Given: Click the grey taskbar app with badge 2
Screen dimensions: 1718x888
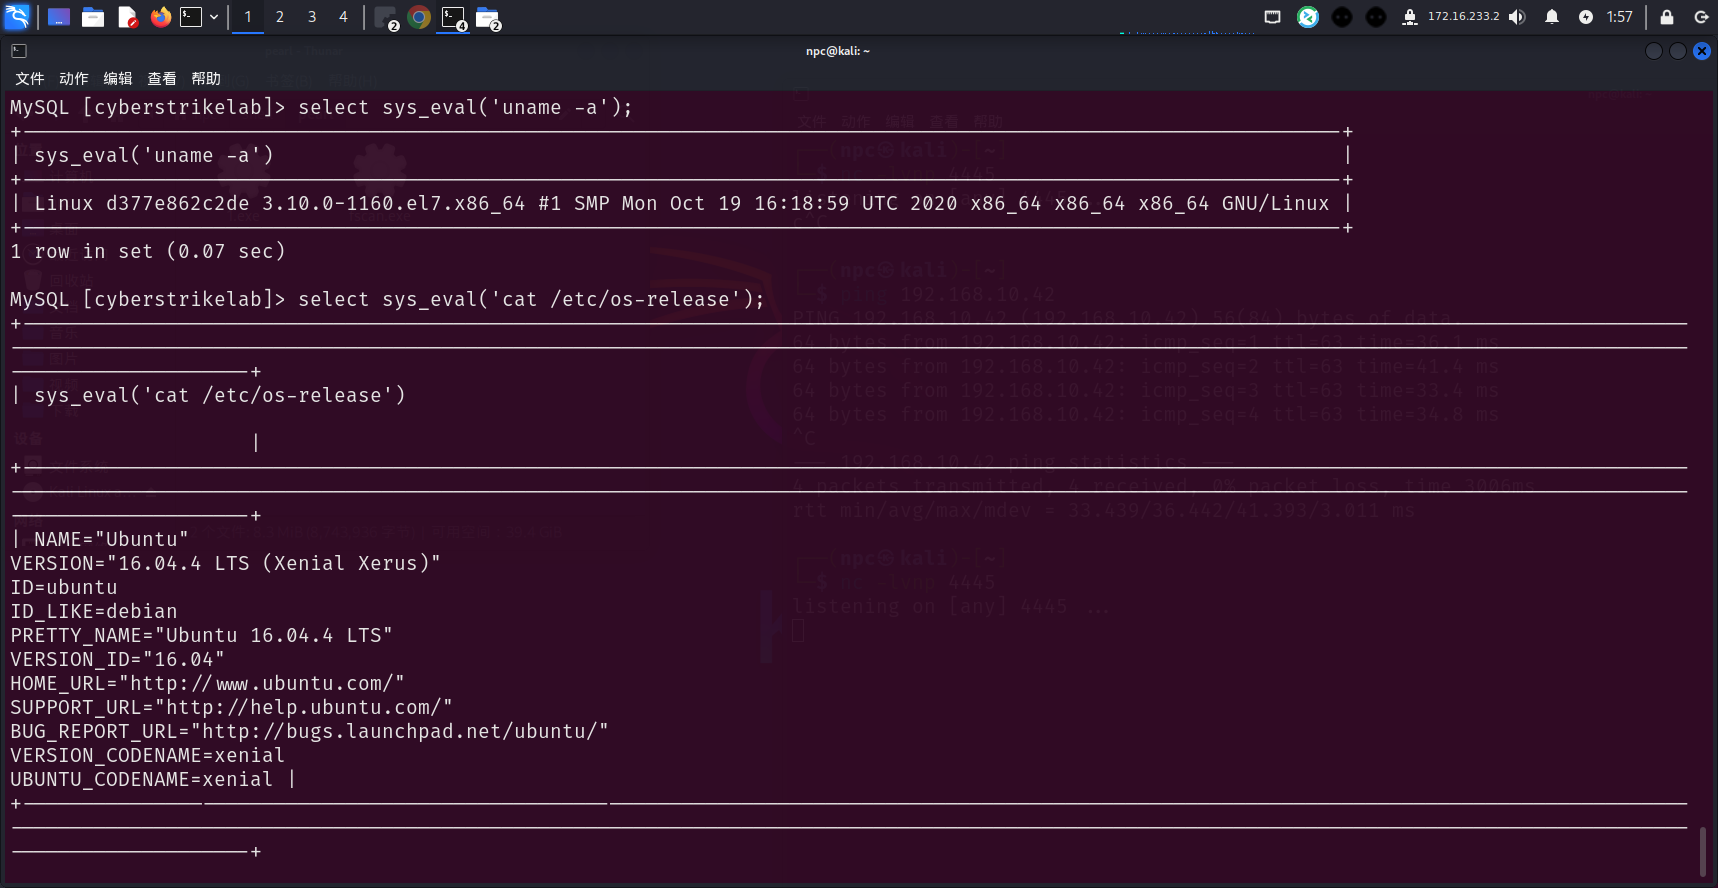Looking at the screenshot, I should point(386,18).
